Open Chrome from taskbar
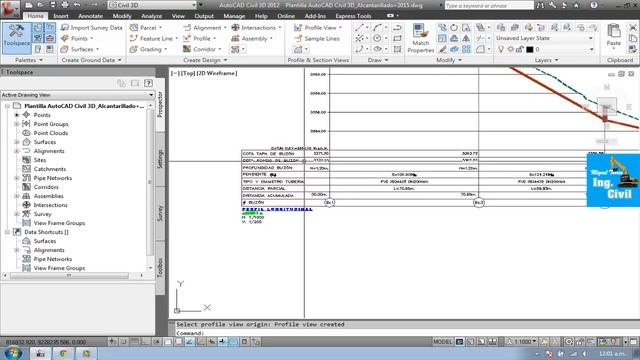 click(x=63, y=353)
